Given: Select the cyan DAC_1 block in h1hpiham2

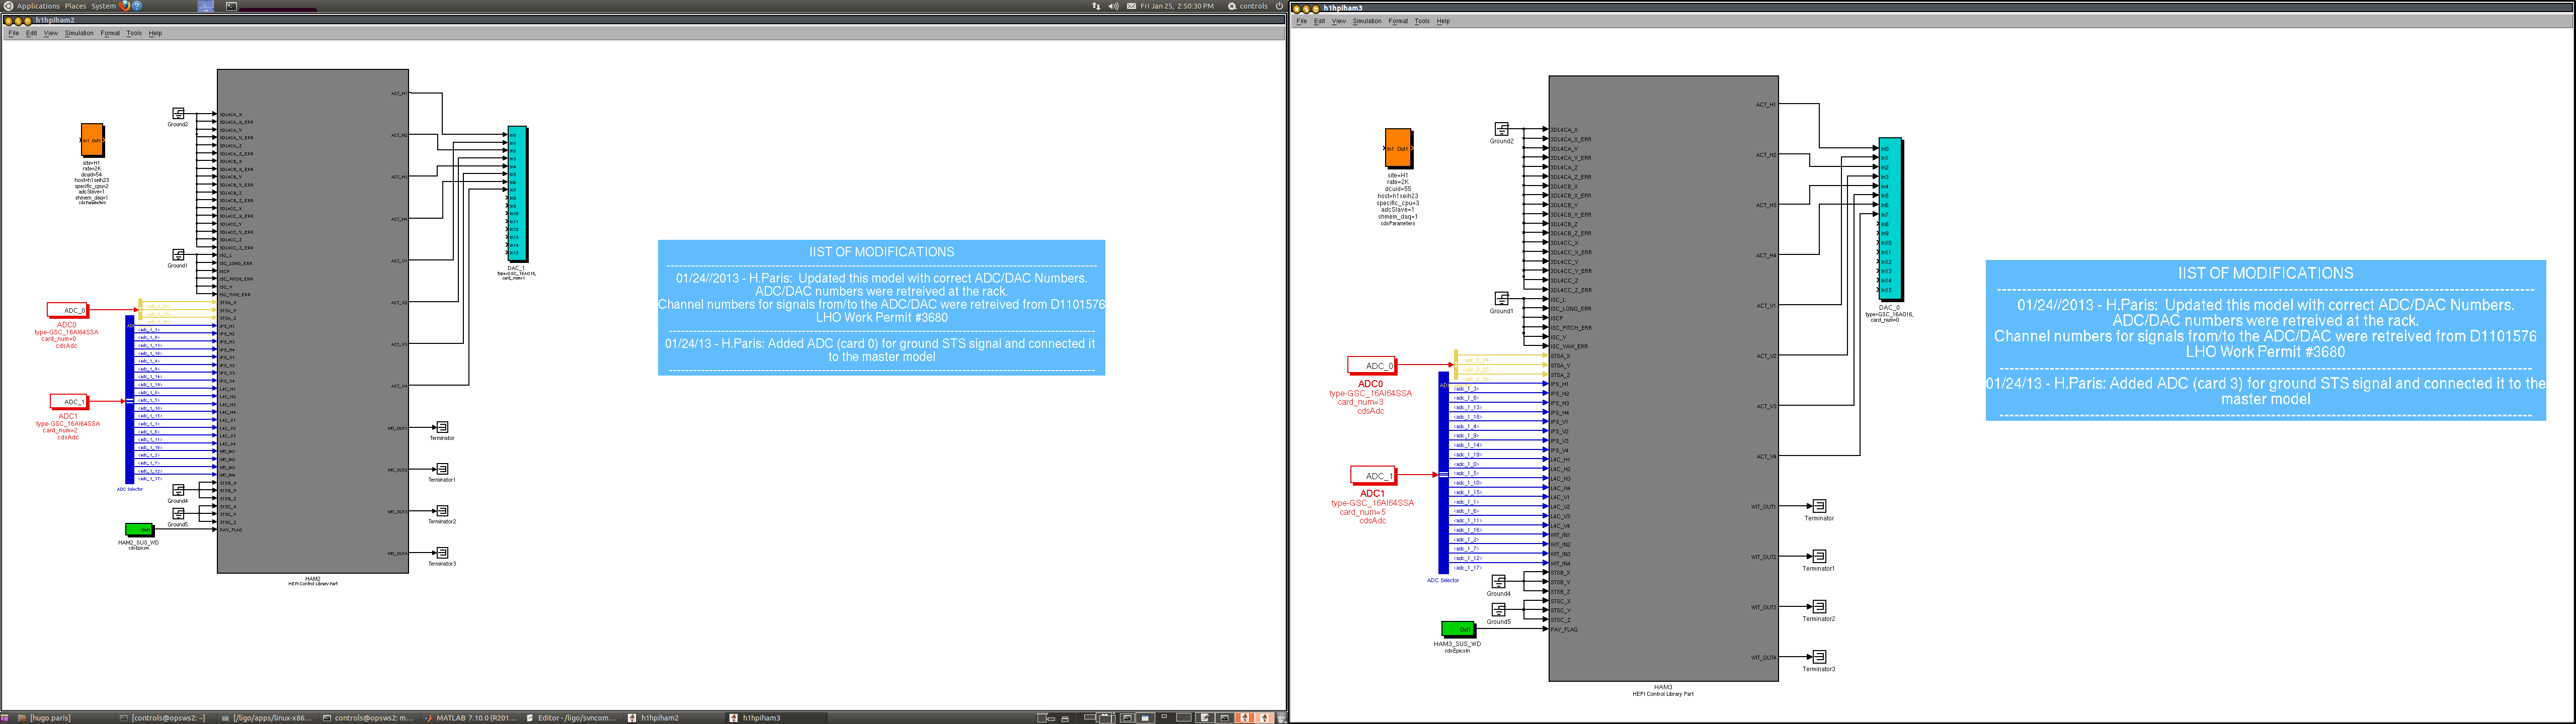Looking at the screenshot, I should 517,193.
